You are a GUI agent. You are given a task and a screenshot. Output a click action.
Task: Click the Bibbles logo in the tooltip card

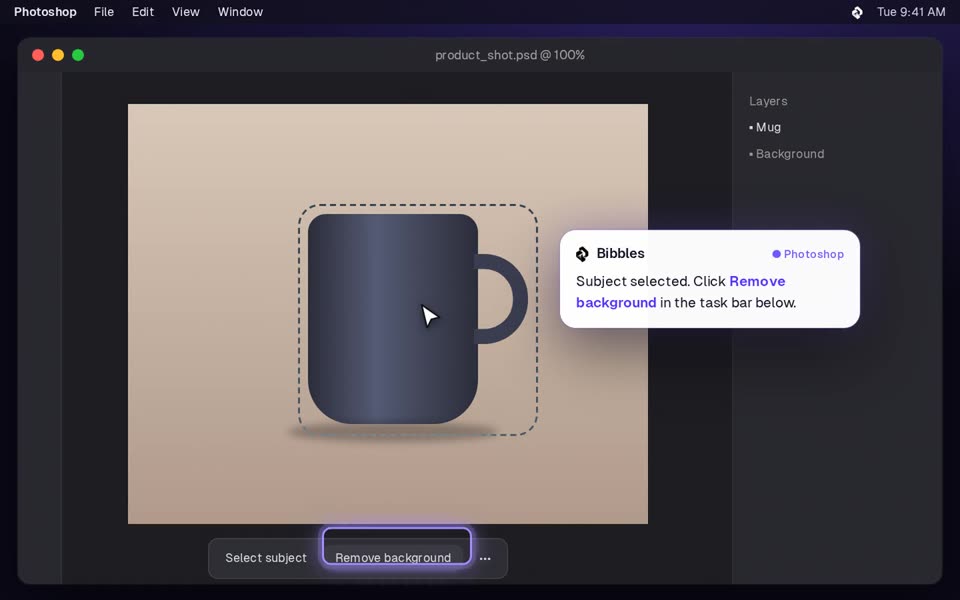[x=582, y=253]
